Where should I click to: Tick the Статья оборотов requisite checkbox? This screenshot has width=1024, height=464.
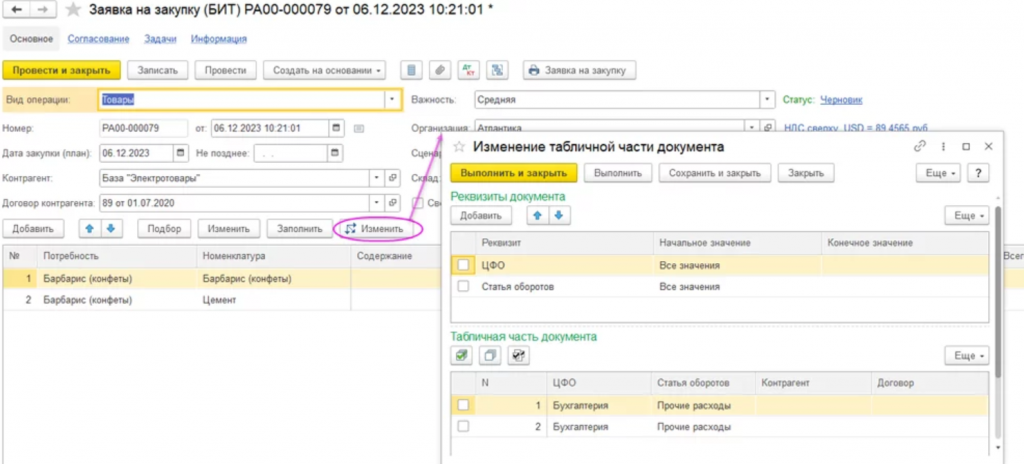tap(462, 286)
